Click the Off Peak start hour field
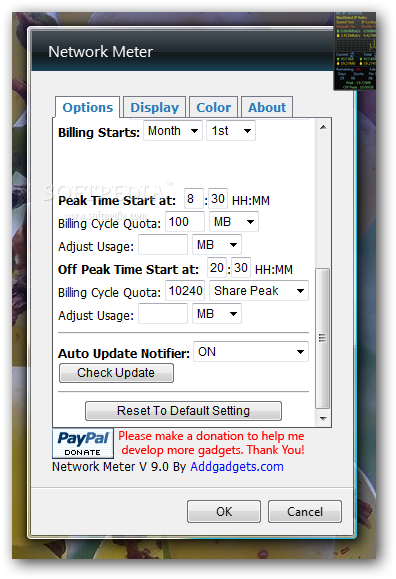The height and width of the screenshot is (579, 396). coord(217,267)
